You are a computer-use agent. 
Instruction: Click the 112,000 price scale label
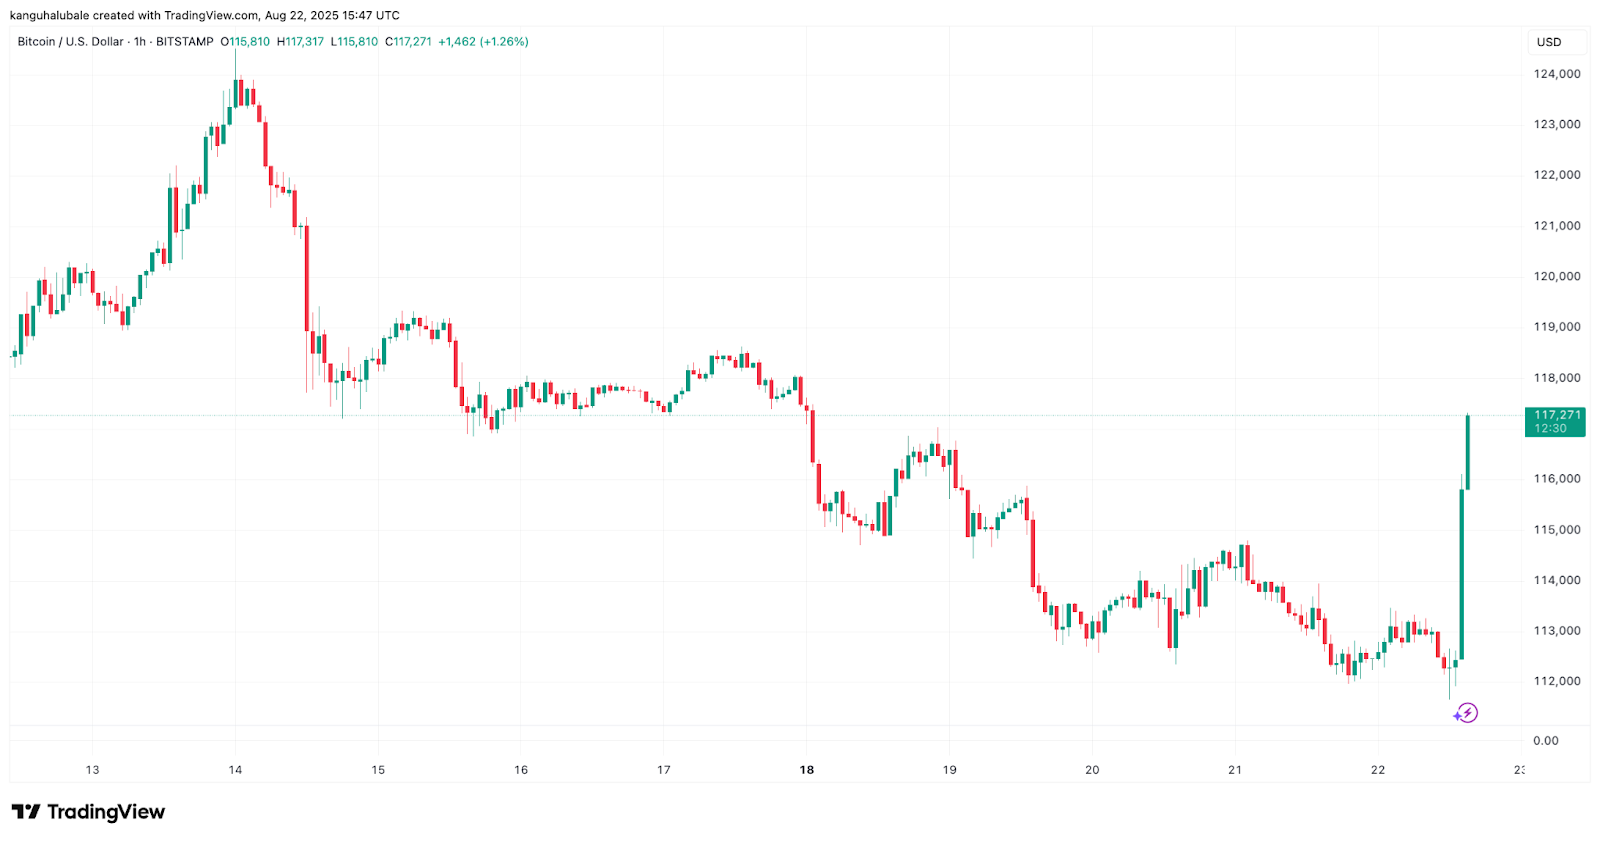[1557, 682]
